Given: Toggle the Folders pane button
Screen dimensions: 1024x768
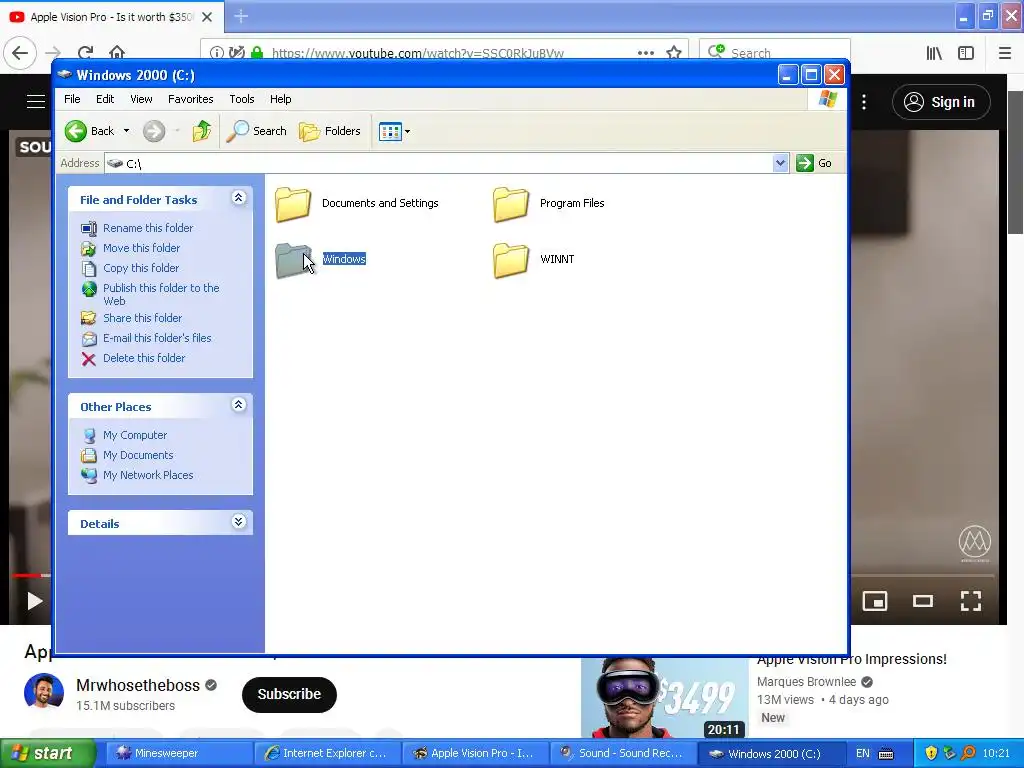Looking at the screenshot, I should 330,131.
